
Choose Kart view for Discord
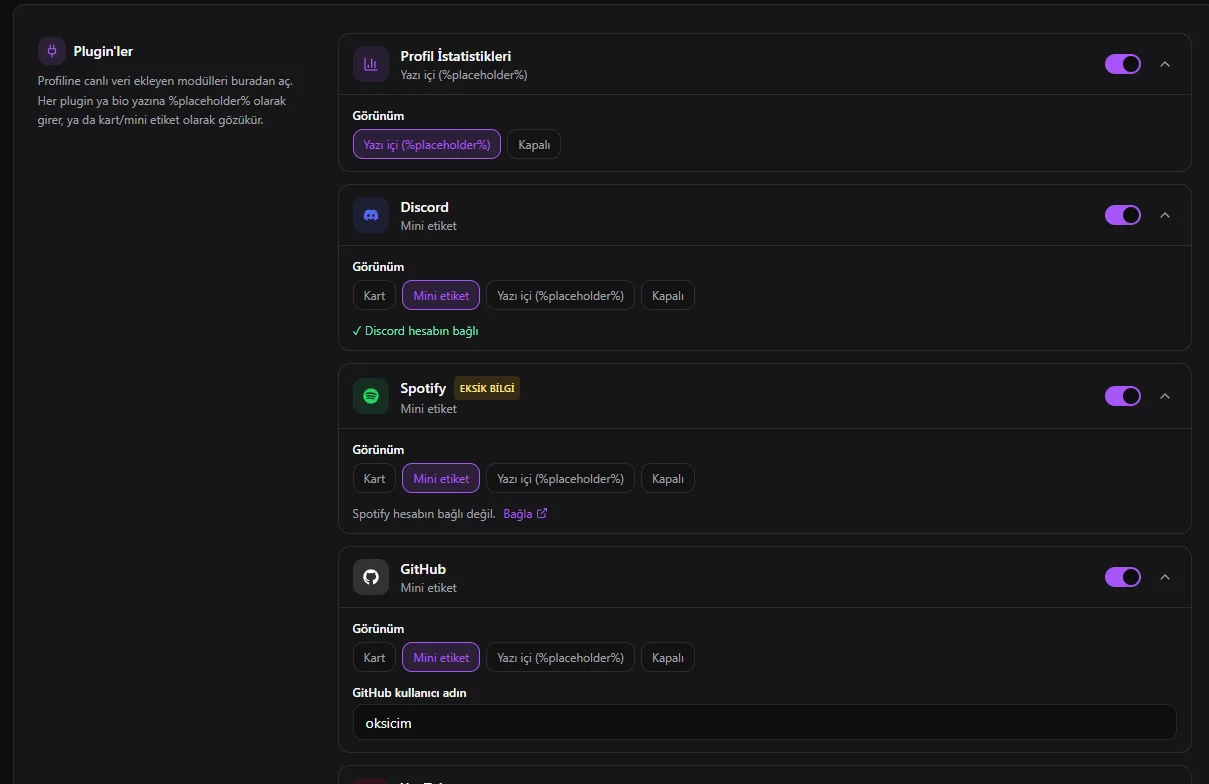point(374,295)
